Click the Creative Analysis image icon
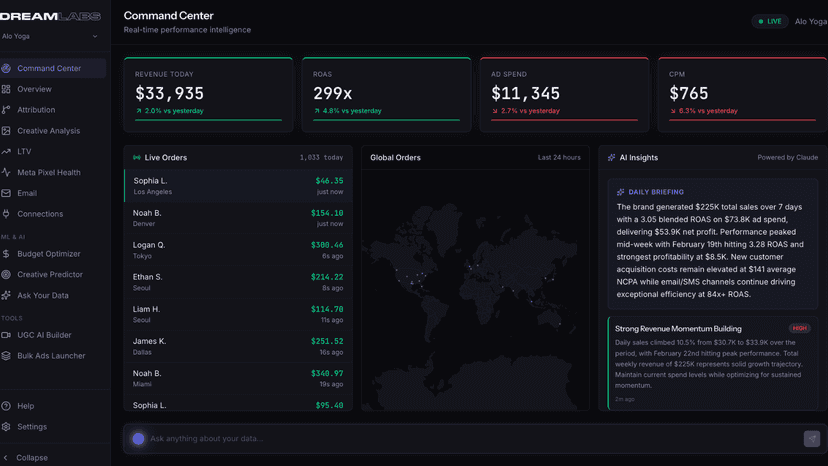The width and height of the screenshot is (828, 466). [6, 131]
